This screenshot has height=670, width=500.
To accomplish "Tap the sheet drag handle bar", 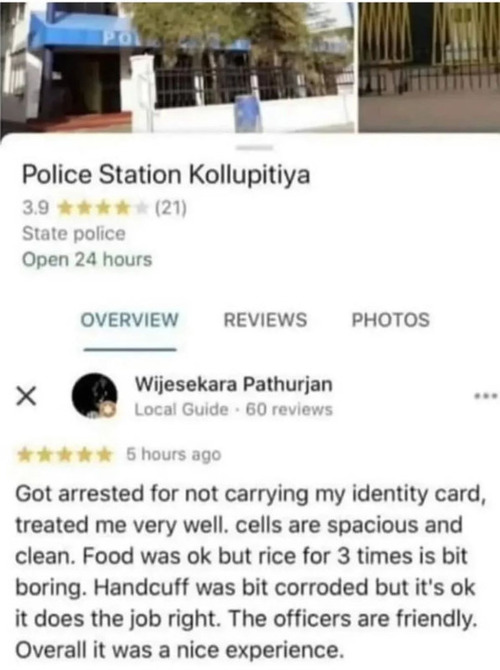I will click(x=255, y=148).
